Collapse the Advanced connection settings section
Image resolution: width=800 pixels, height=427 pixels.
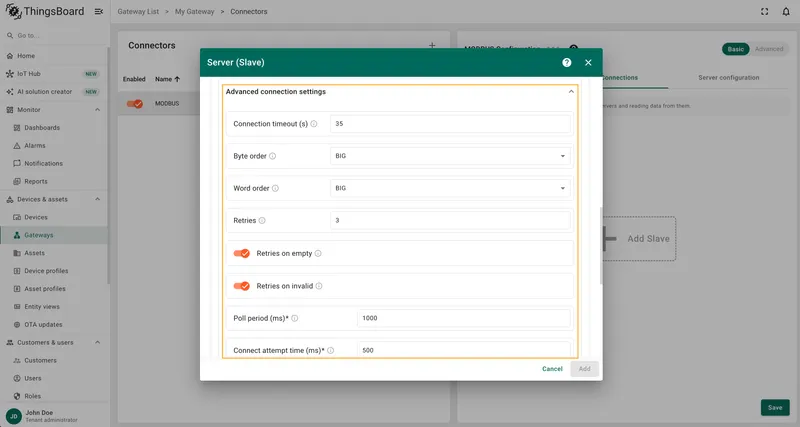(x=571, y=92)
